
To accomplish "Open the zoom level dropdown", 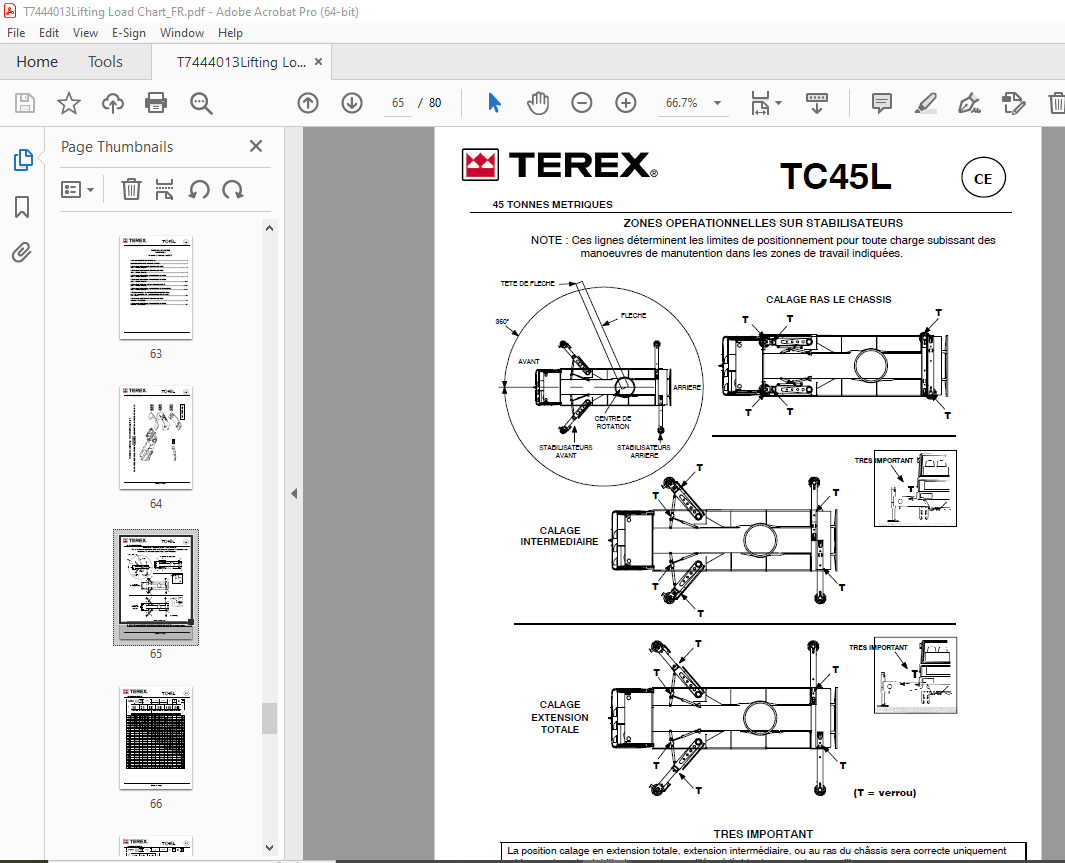I will point(717,103).
